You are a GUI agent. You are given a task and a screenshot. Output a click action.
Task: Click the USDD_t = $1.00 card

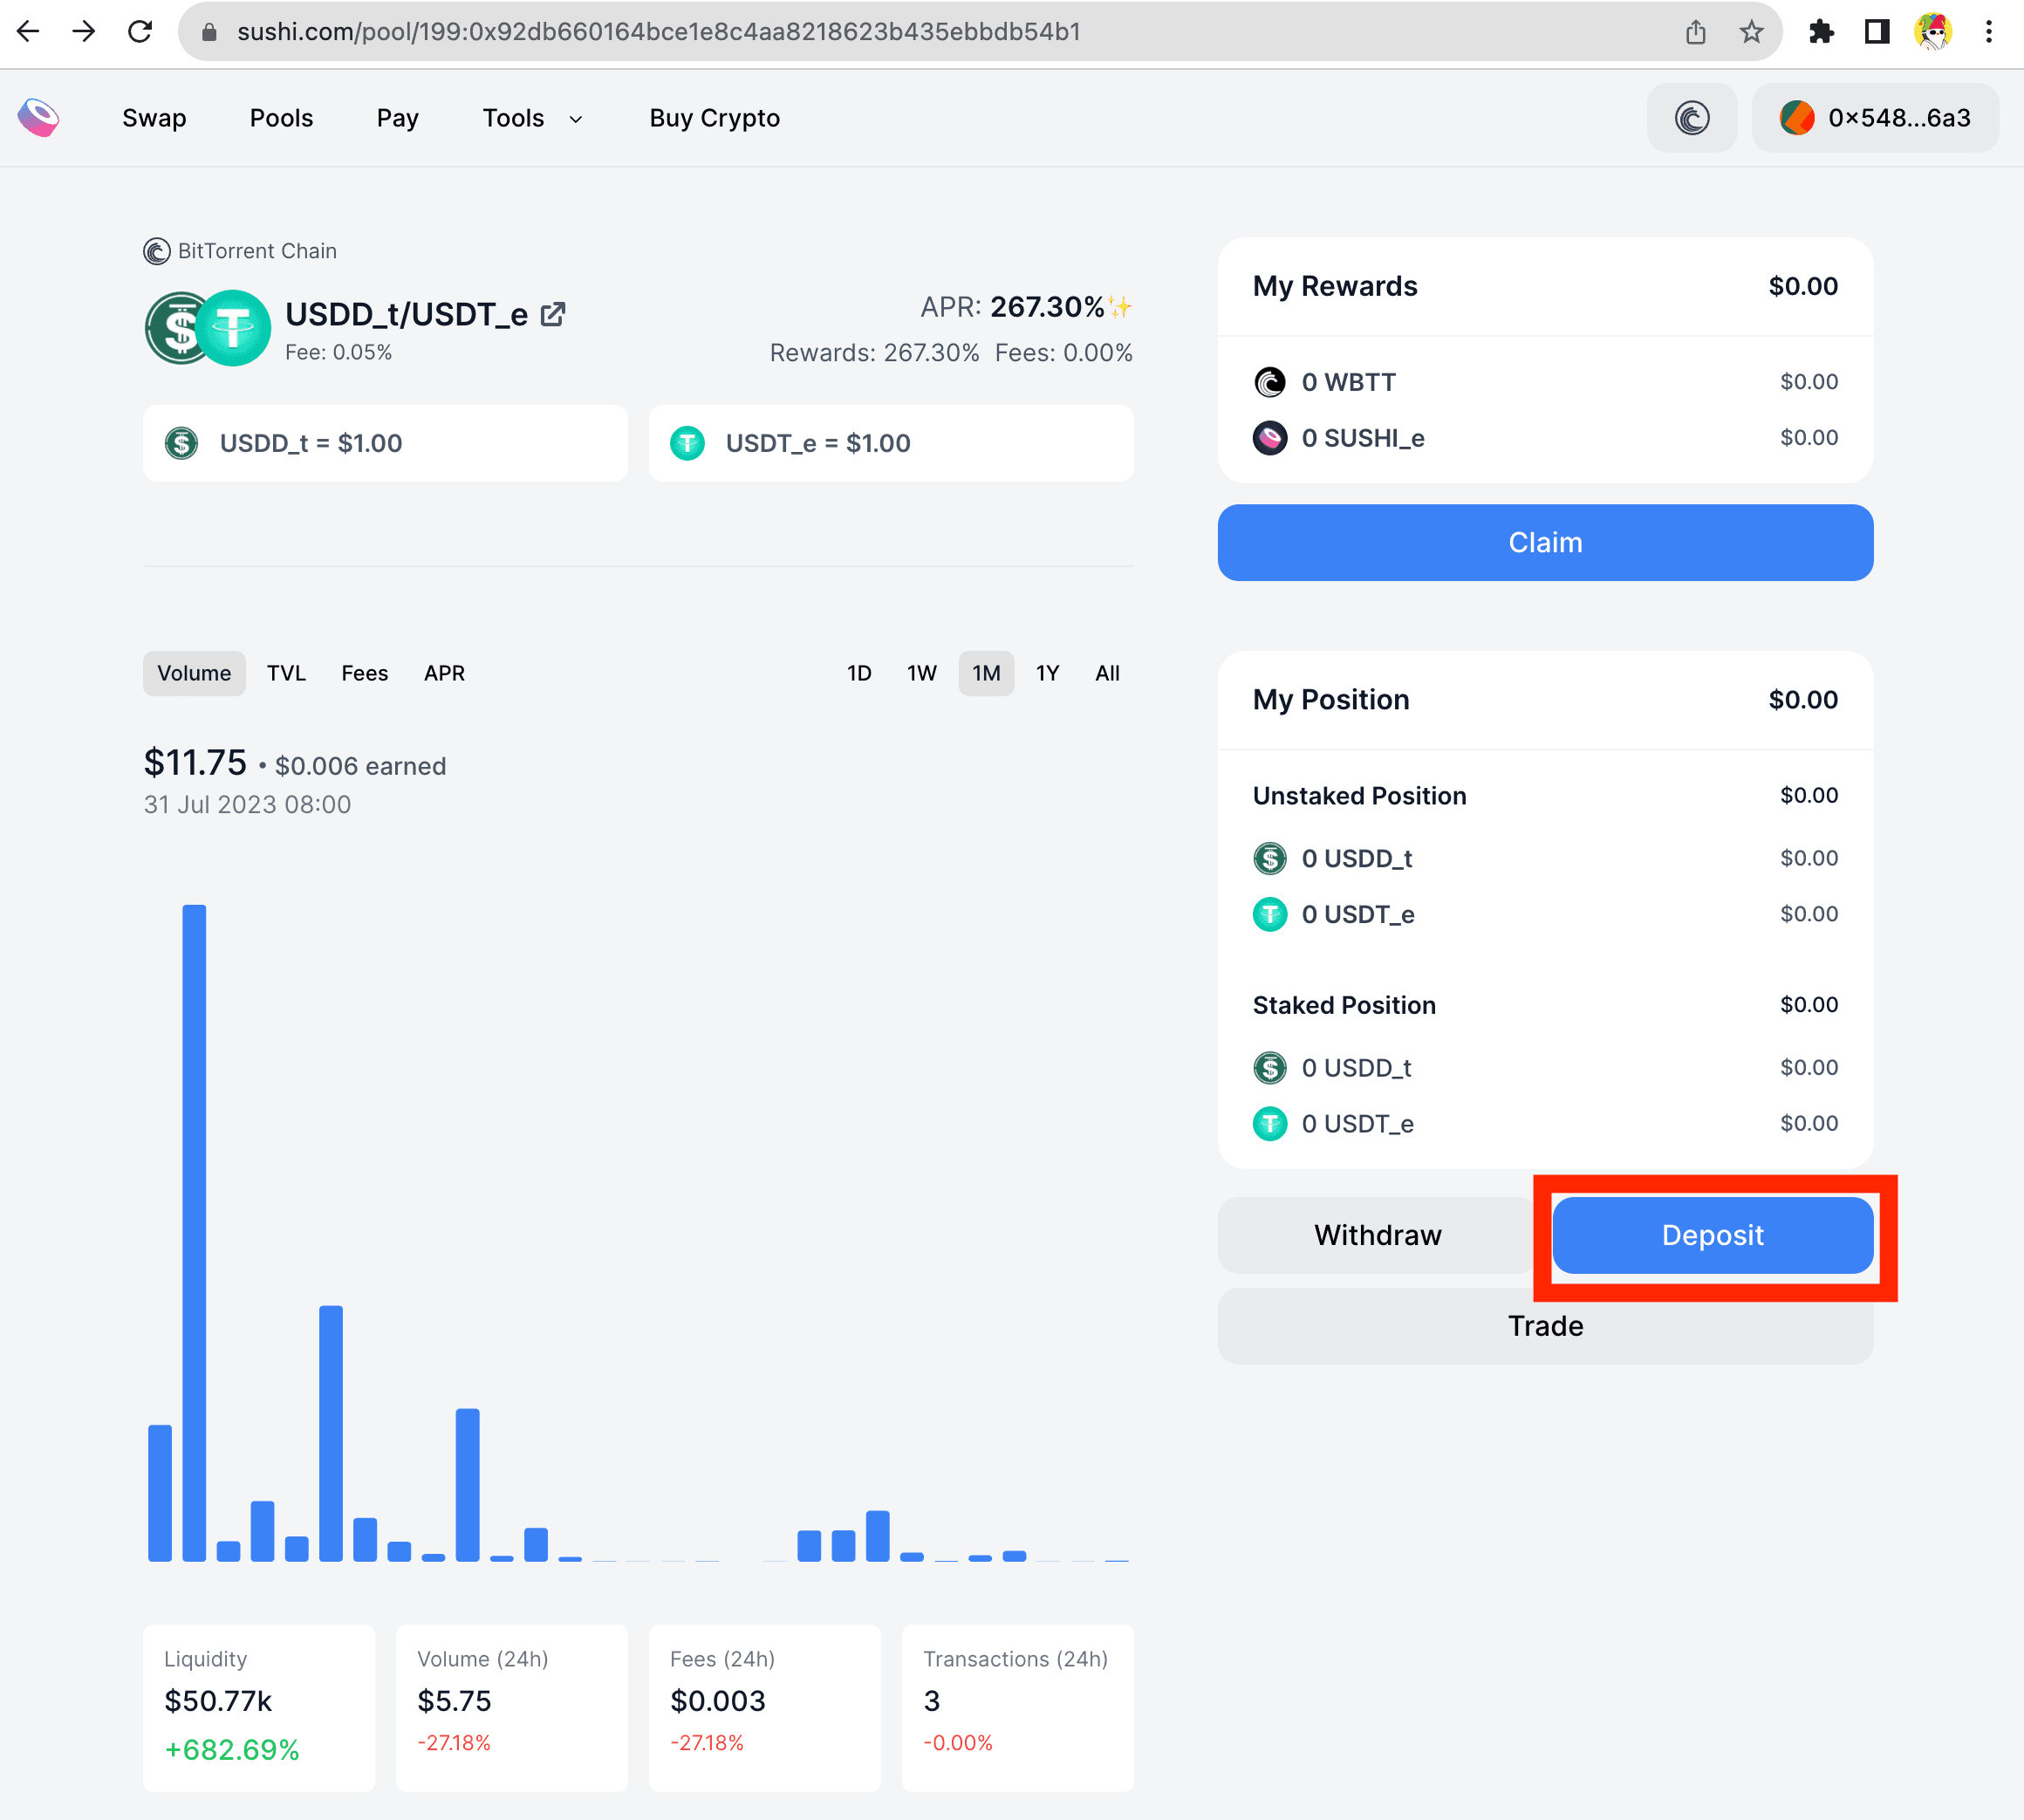coord(385,443)
